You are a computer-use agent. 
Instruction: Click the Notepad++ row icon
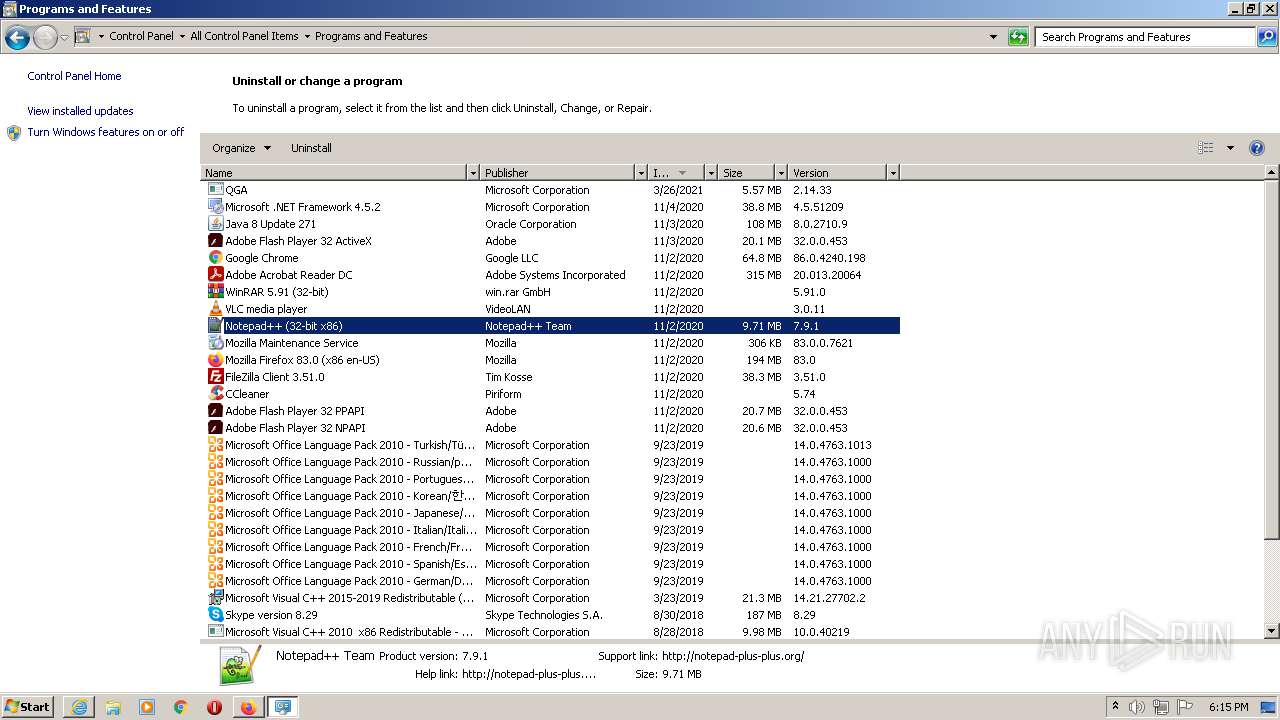pyautogui.click(x=215, y=326)
